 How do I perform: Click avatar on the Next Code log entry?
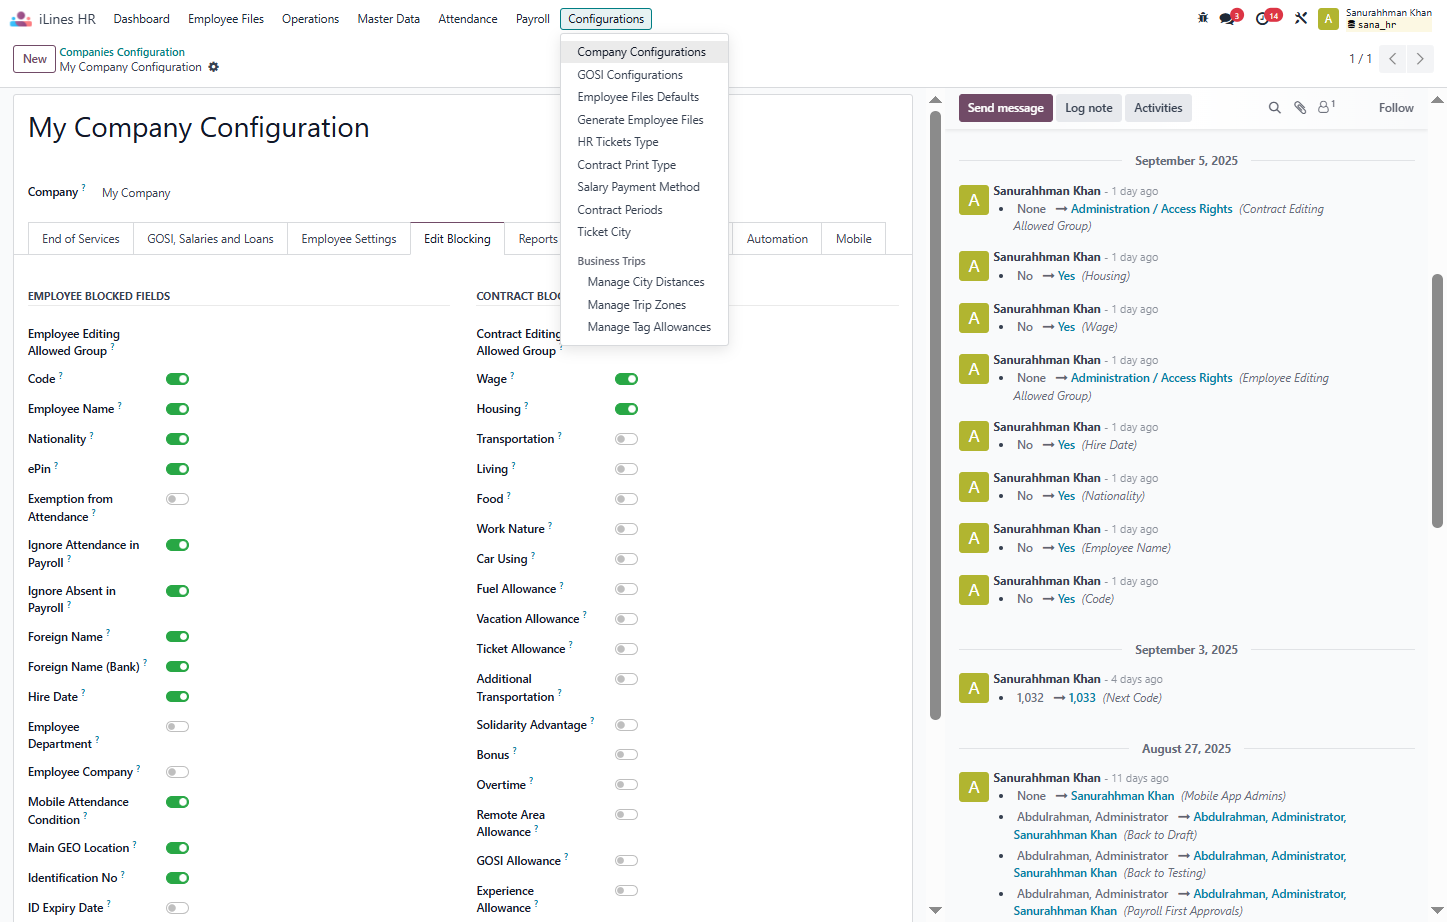[x=974, y=688]
